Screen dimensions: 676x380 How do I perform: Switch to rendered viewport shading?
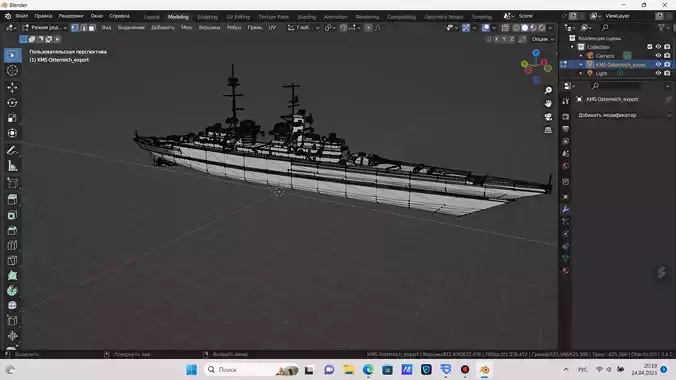(542, 28)
